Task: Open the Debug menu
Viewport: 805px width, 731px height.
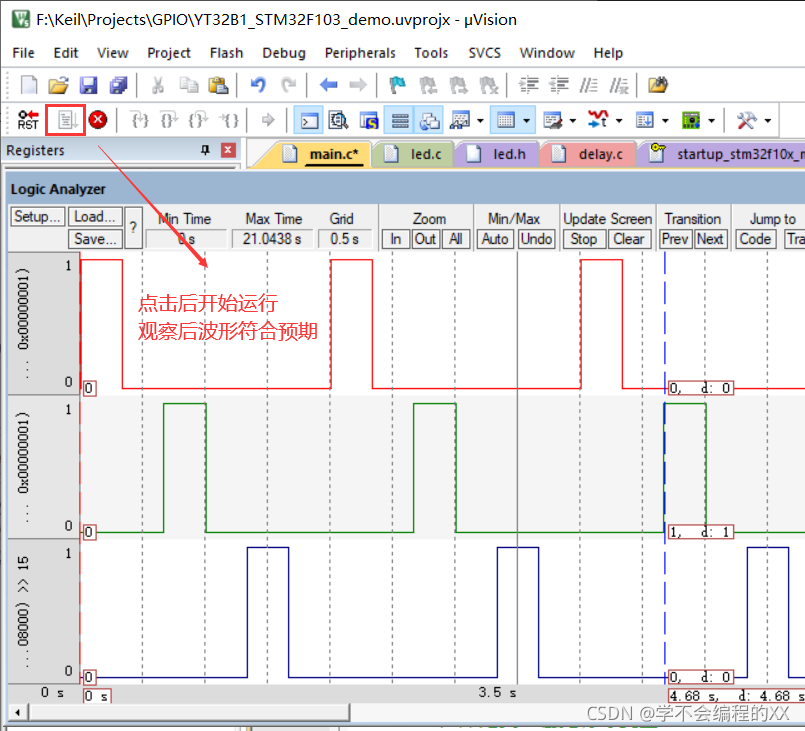Action: pos(284,53)
